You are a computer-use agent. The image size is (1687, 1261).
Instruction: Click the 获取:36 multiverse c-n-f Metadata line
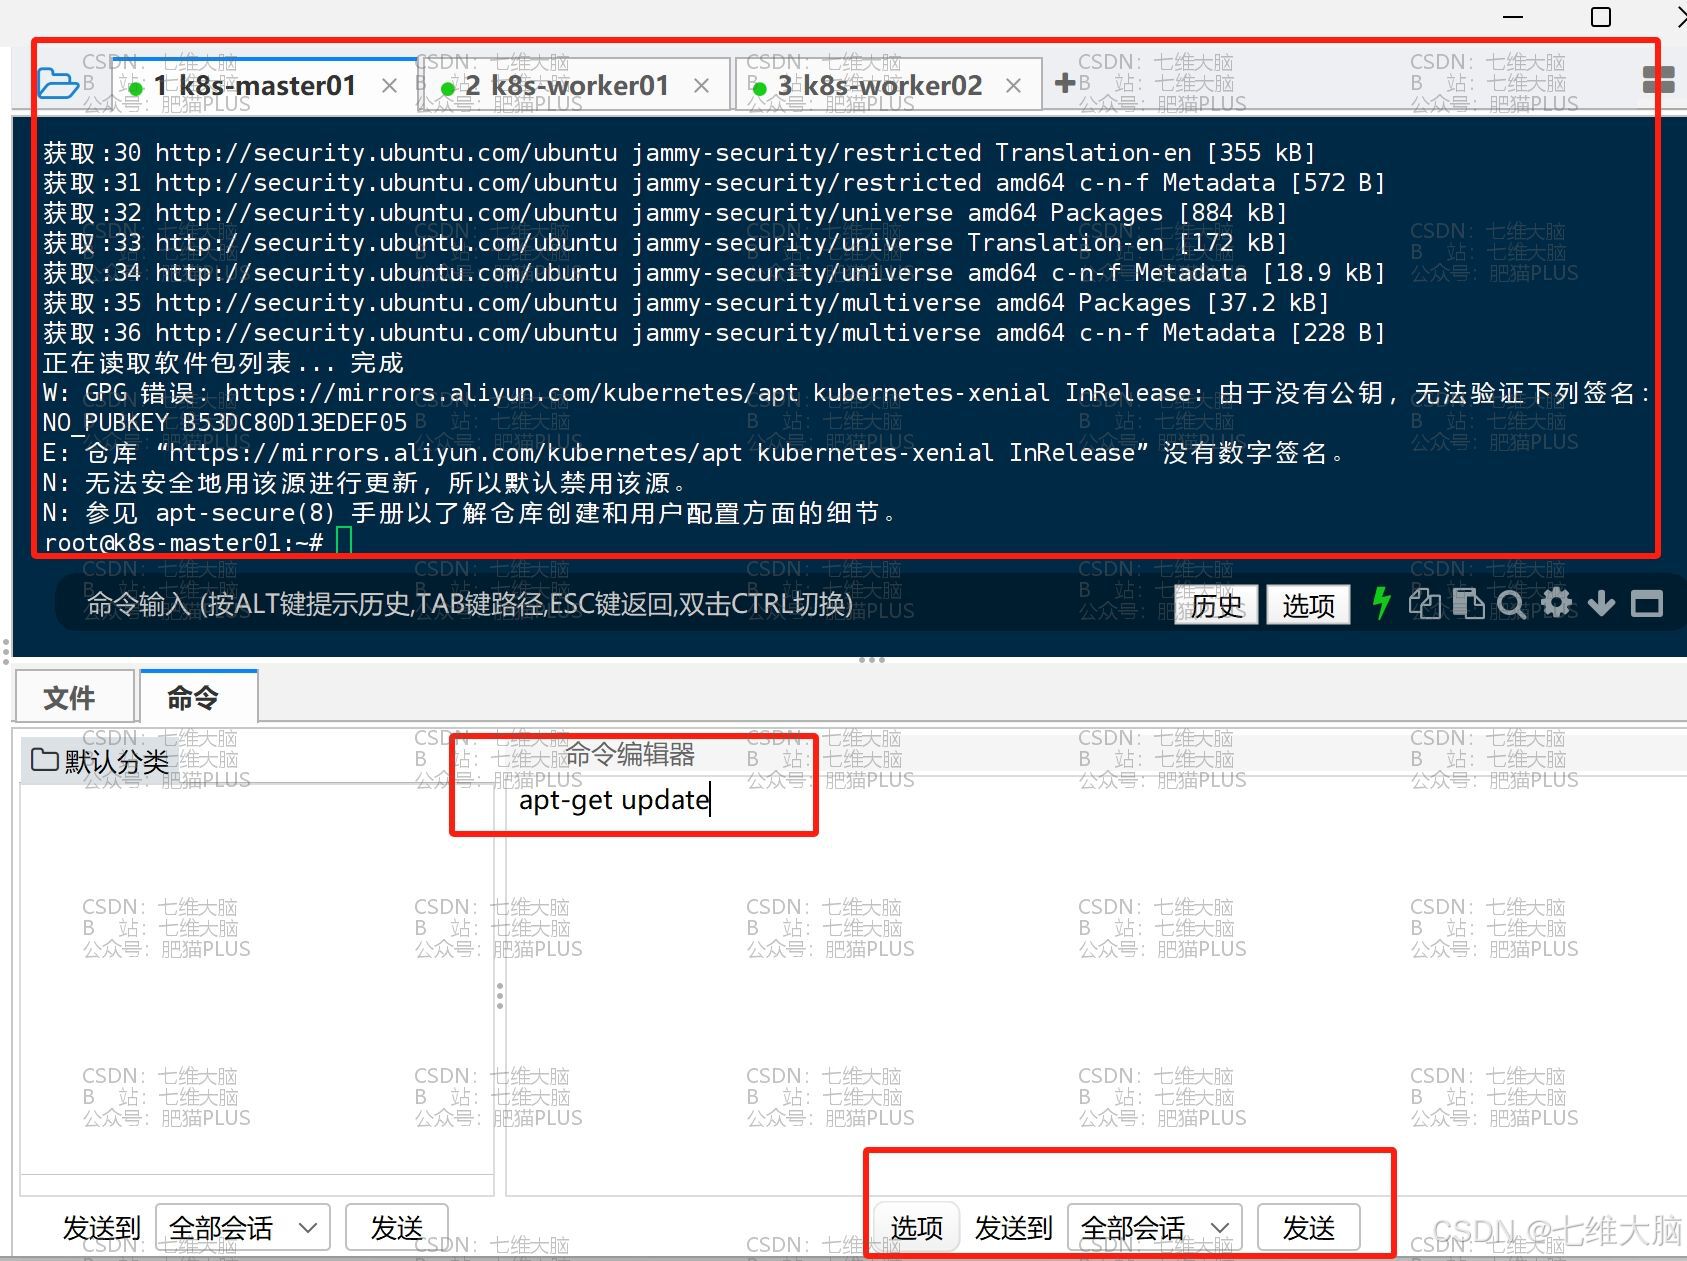[x=714, y=332]
